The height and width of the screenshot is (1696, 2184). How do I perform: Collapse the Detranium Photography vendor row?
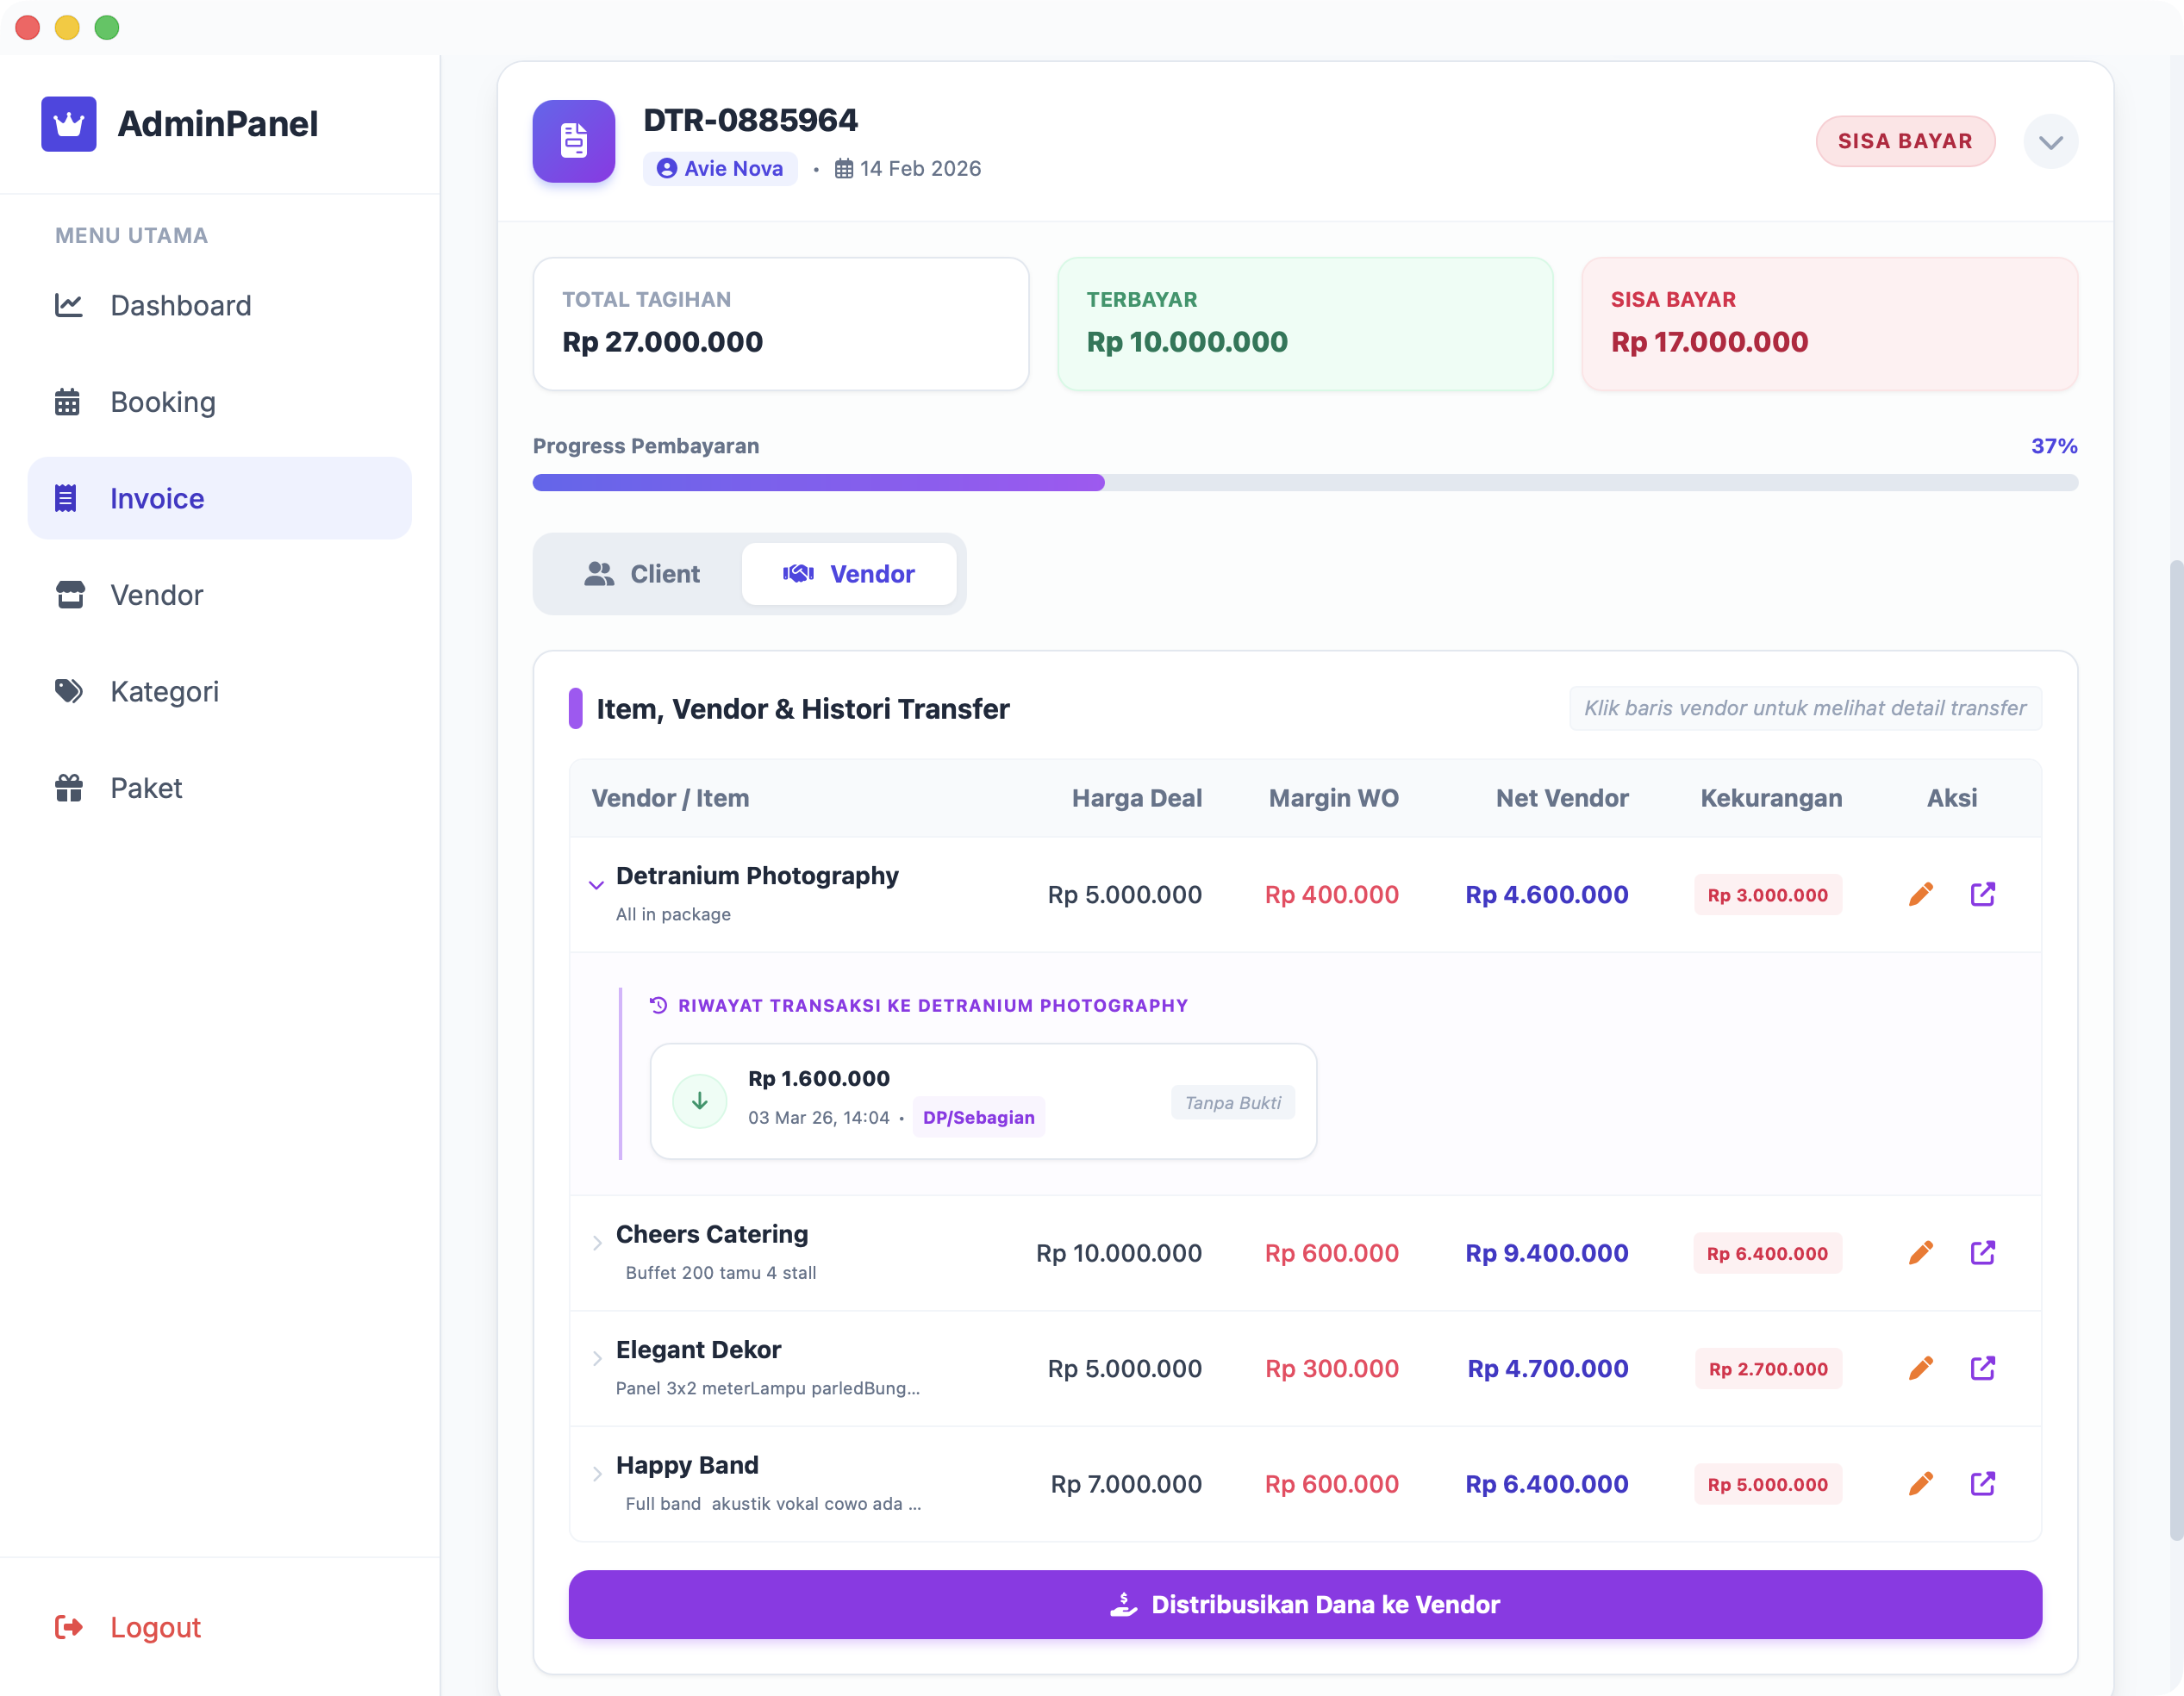pos(596,885)
